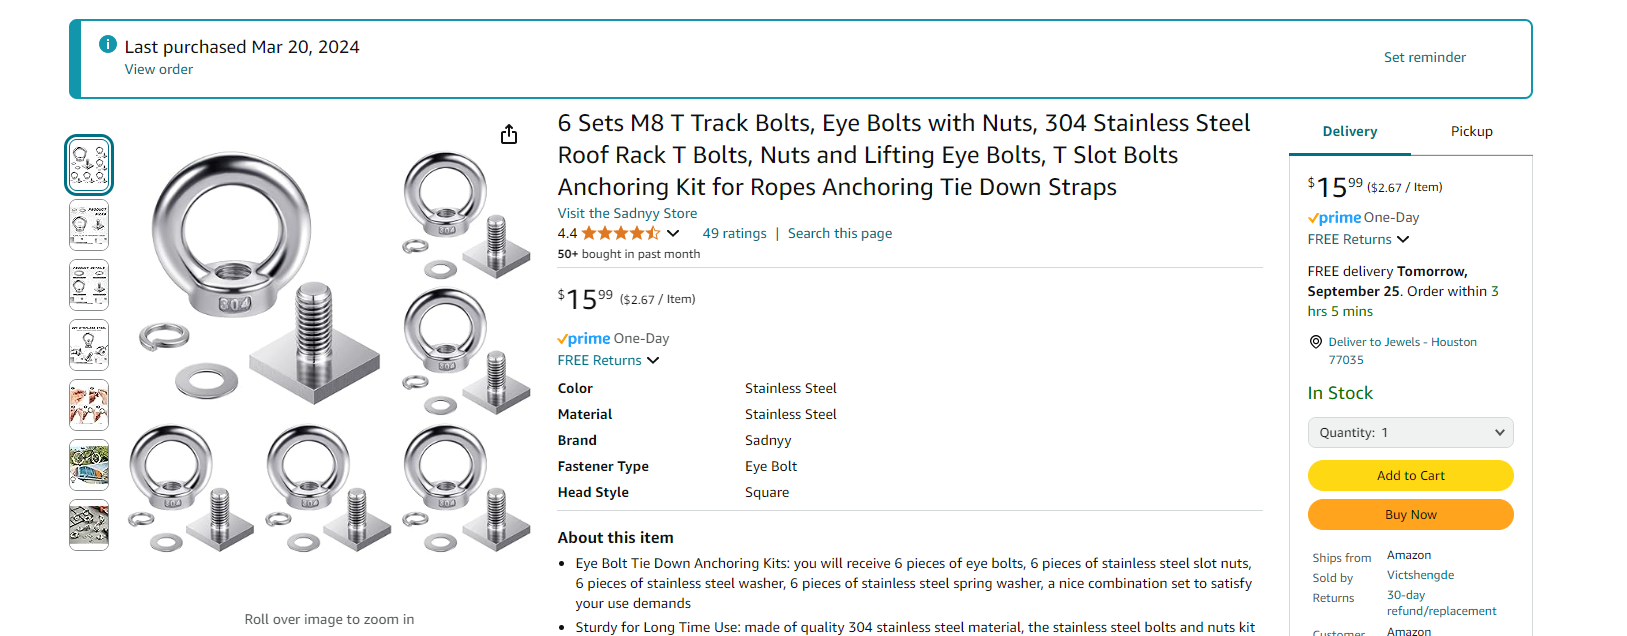Click the star rating icons
This screenshot has height=636, width=1627.
[621, 233]
